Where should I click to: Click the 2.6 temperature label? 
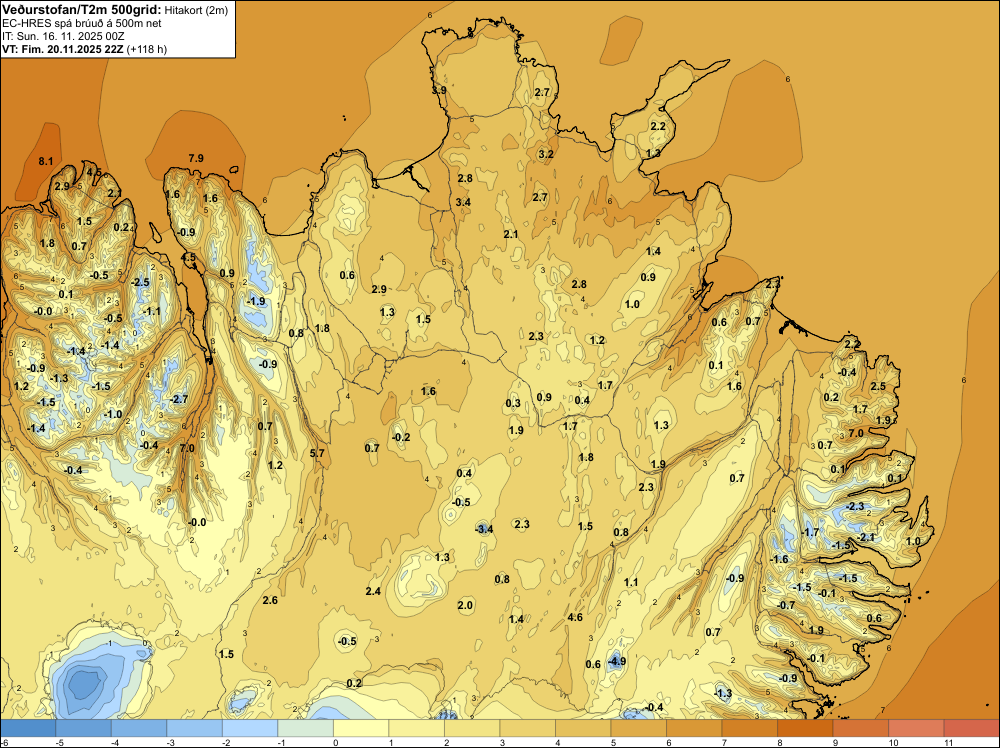(x=270, y=600)
